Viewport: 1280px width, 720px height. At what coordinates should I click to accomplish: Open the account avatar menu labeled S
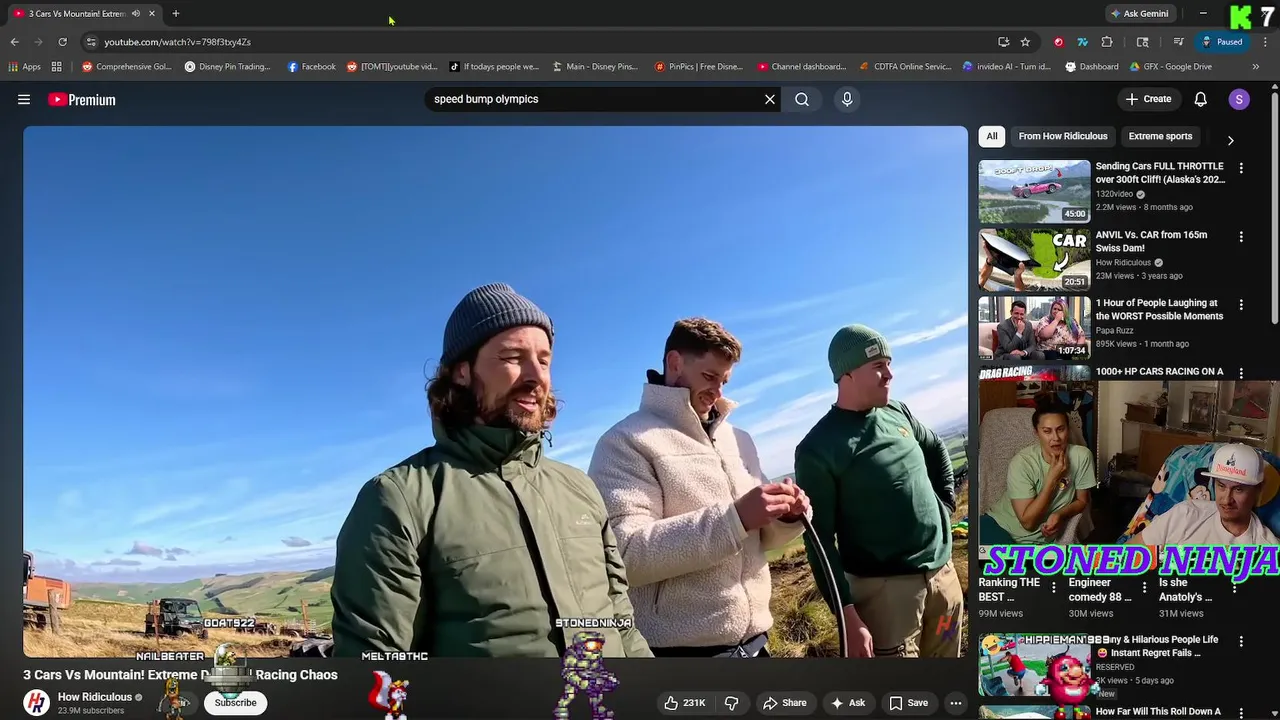[x=1239, y=99]
